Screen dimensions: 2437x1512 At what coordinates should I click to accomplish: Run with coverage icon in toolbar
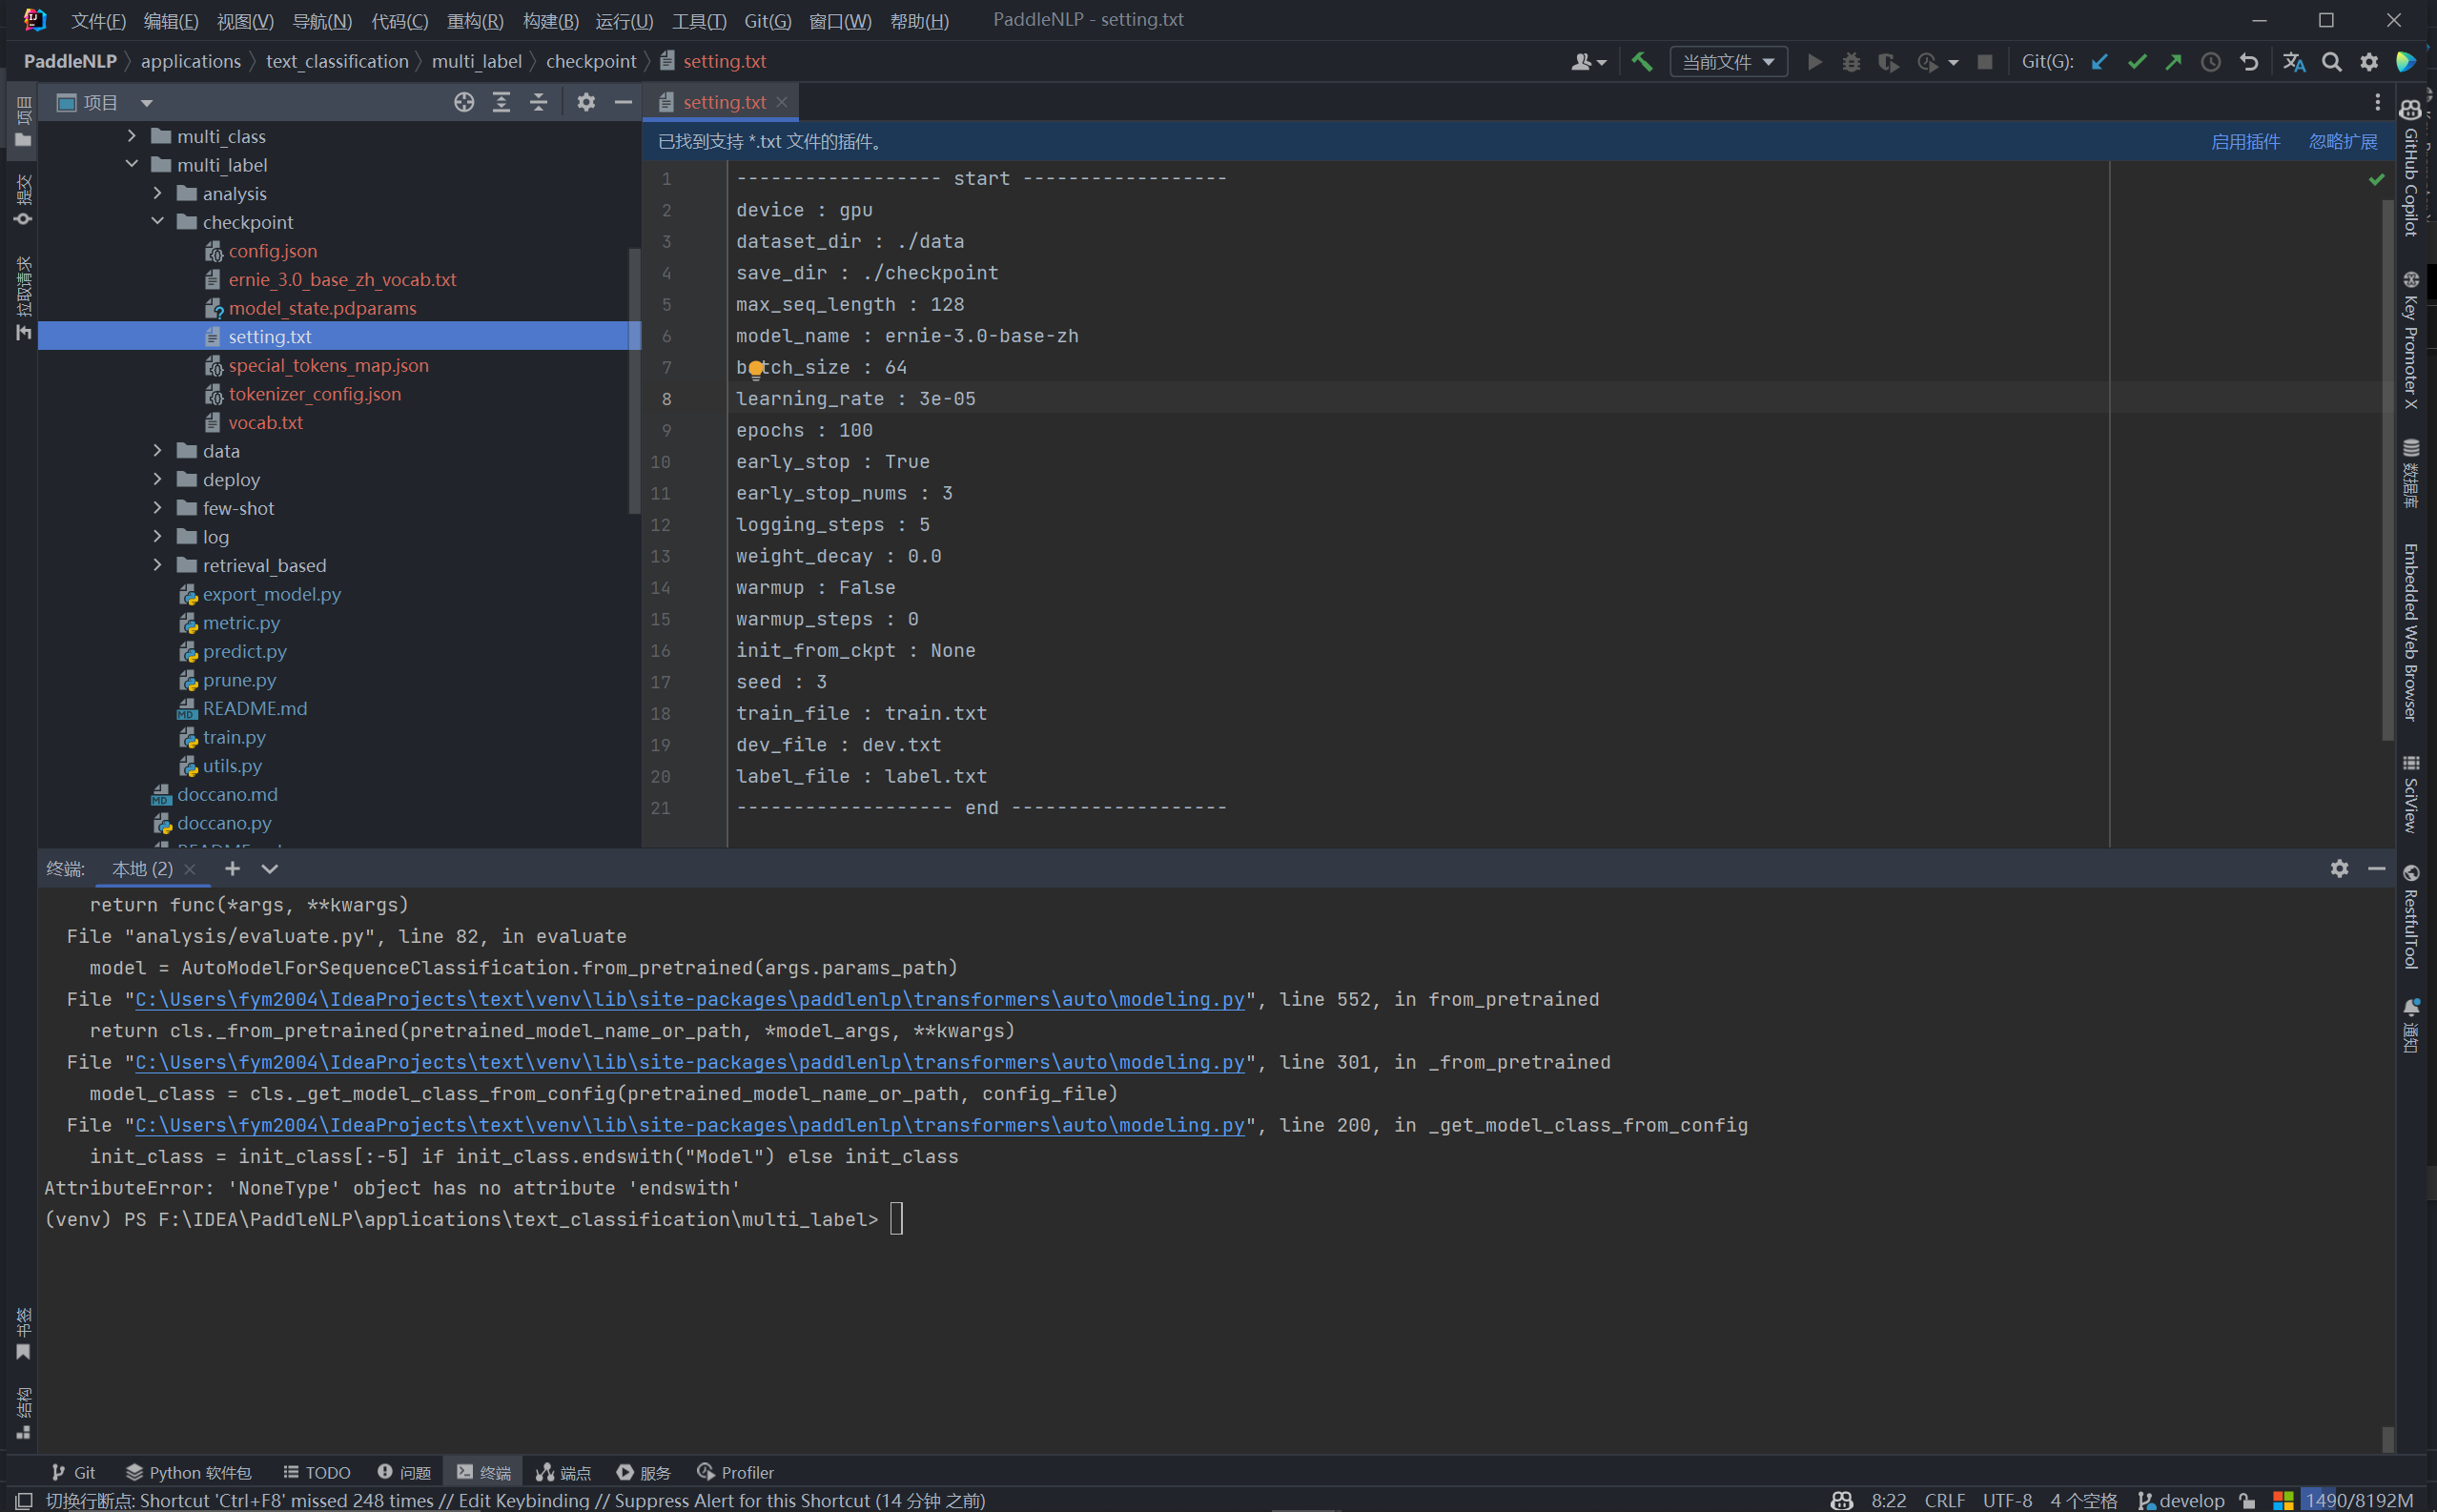point(1888,62)
